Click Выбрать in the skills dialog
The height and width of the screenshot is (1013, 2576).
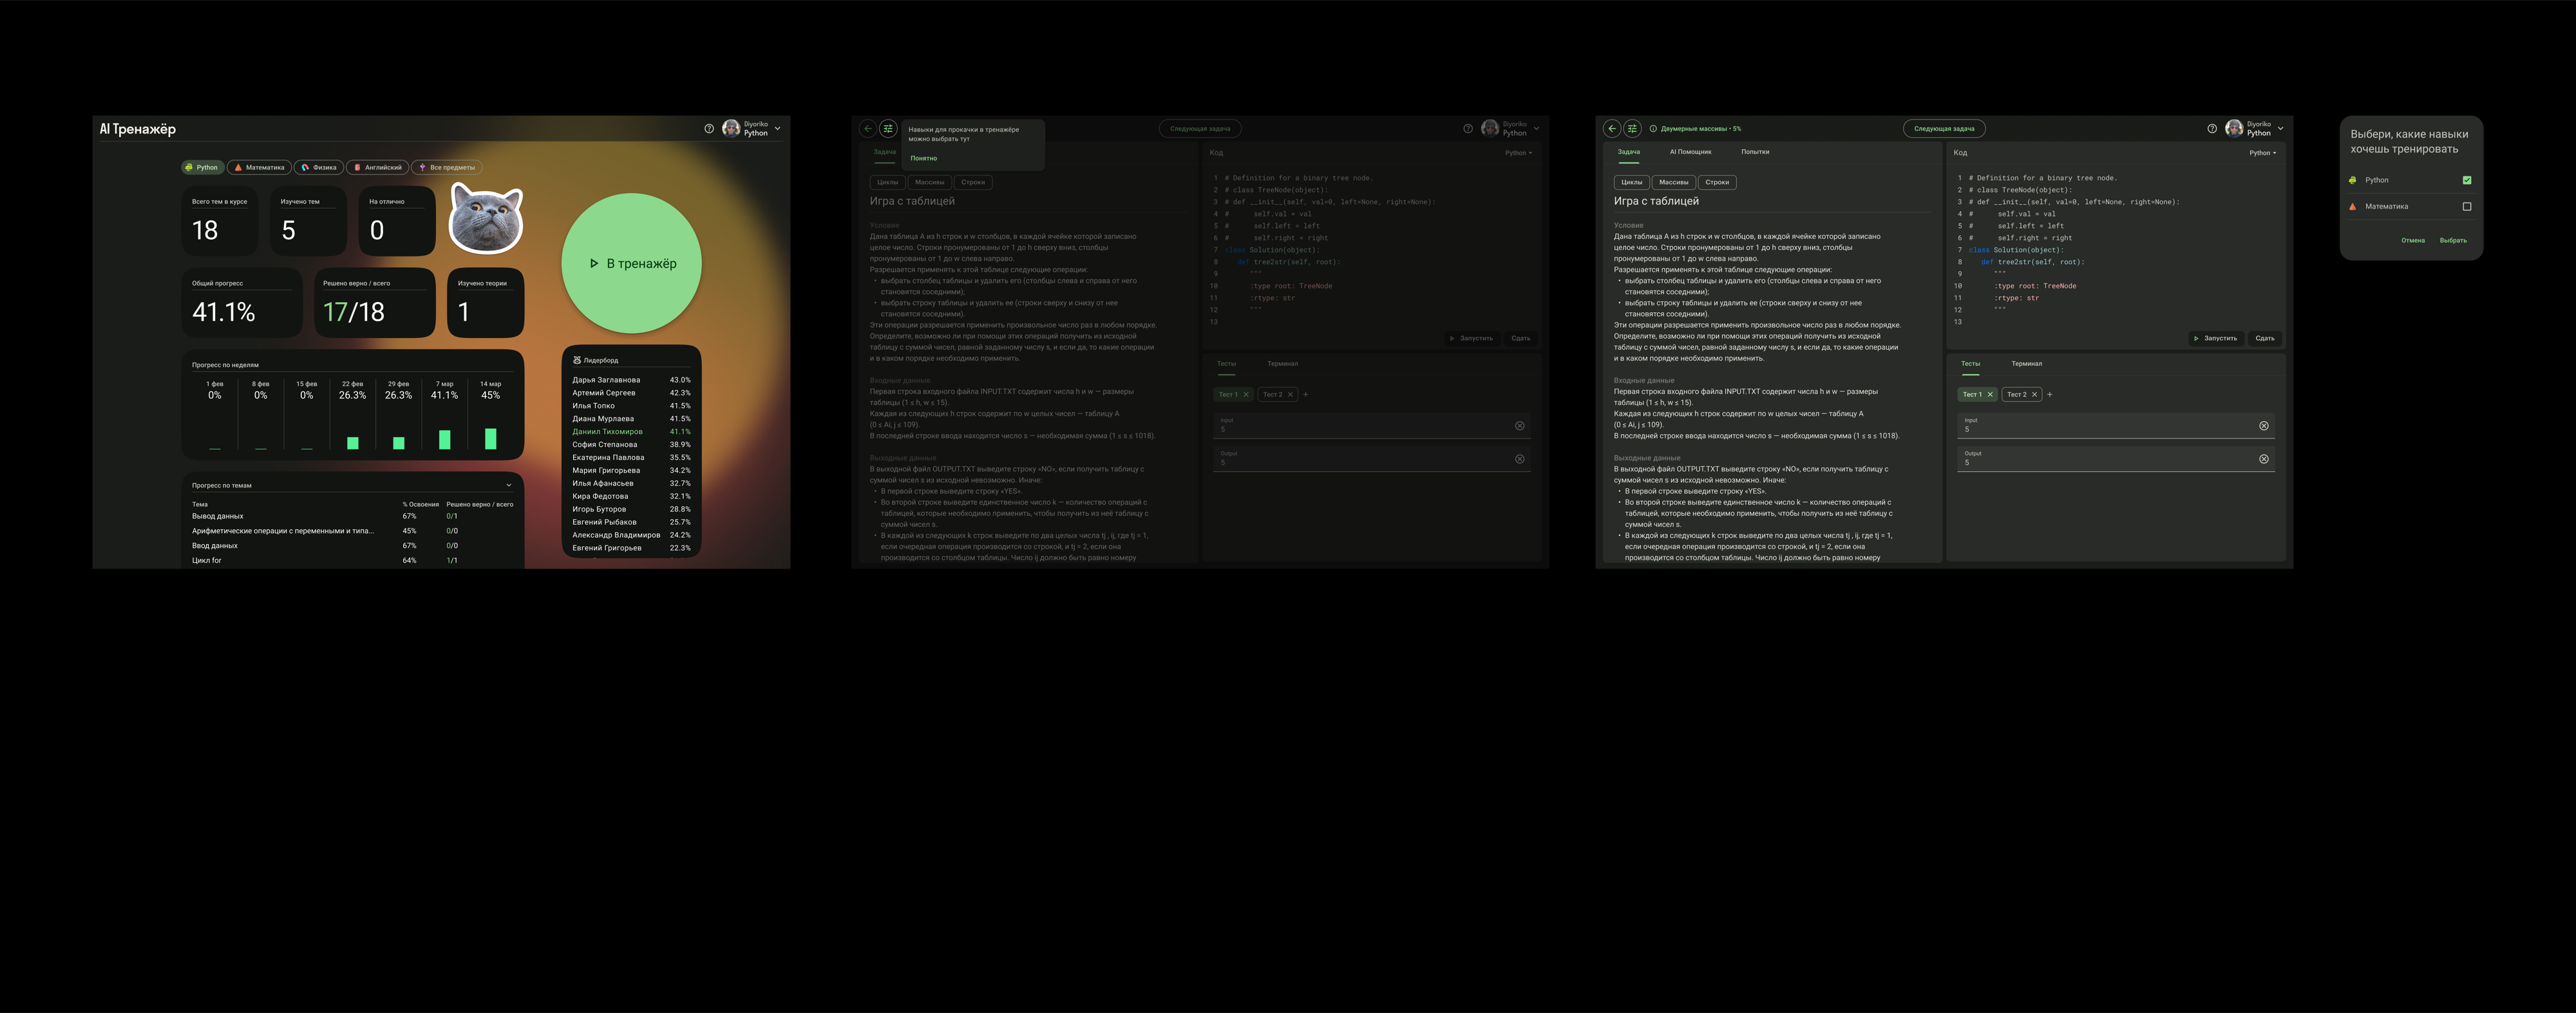coord(2452,241)
